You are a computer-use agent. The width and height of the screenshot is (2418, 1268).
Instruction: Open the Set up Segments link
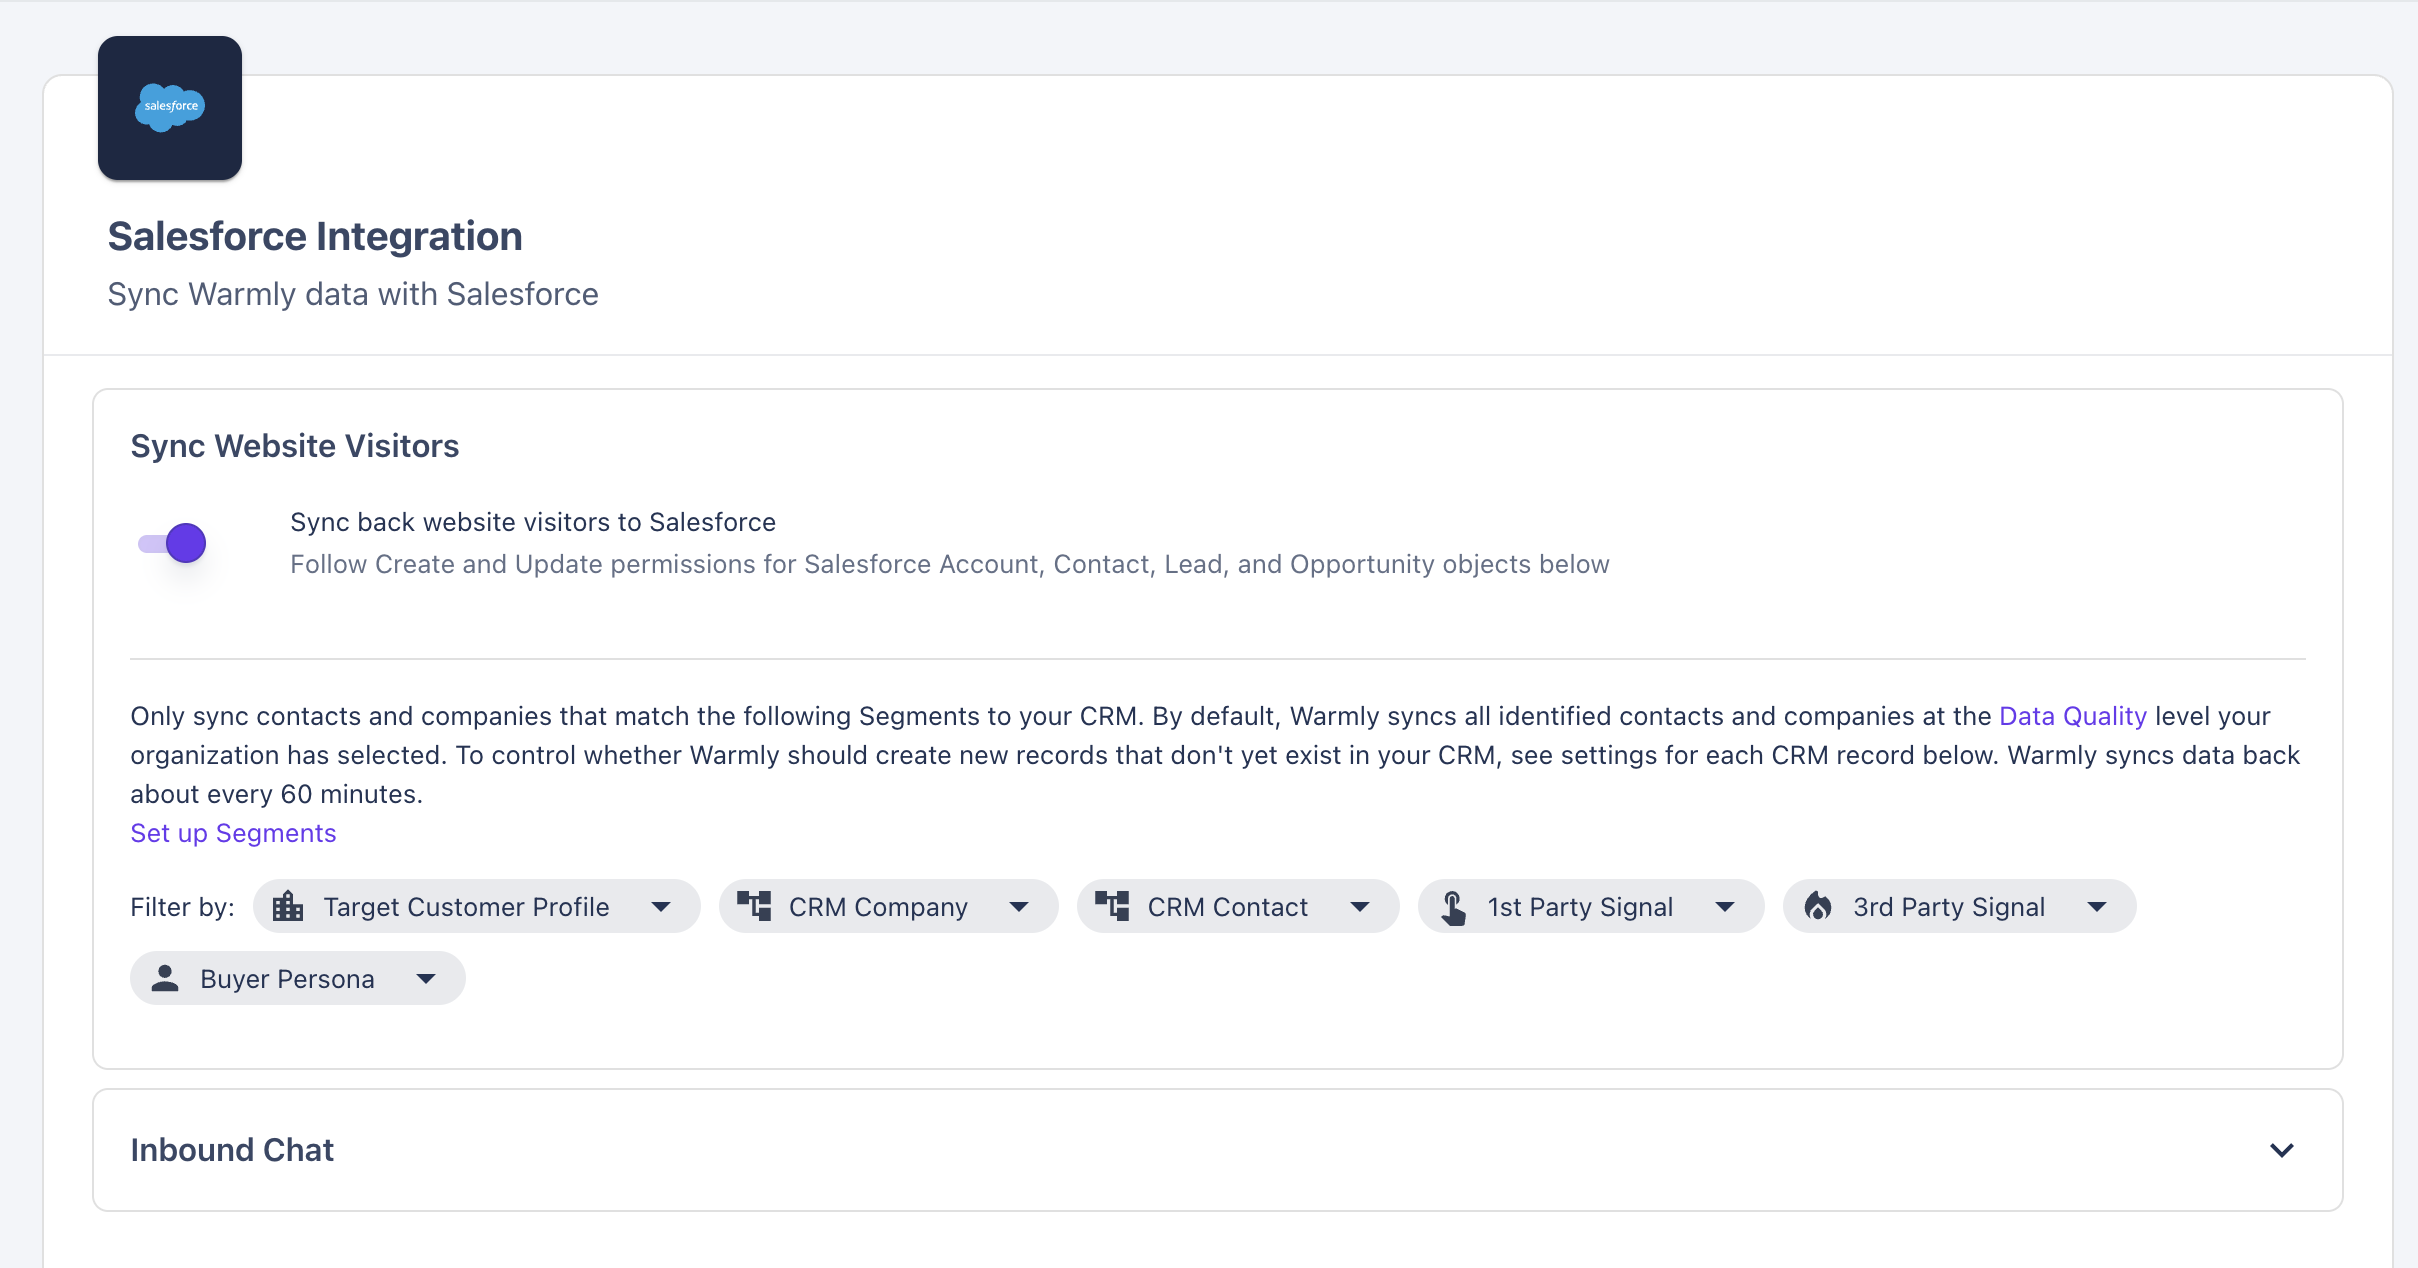[233, 833]
